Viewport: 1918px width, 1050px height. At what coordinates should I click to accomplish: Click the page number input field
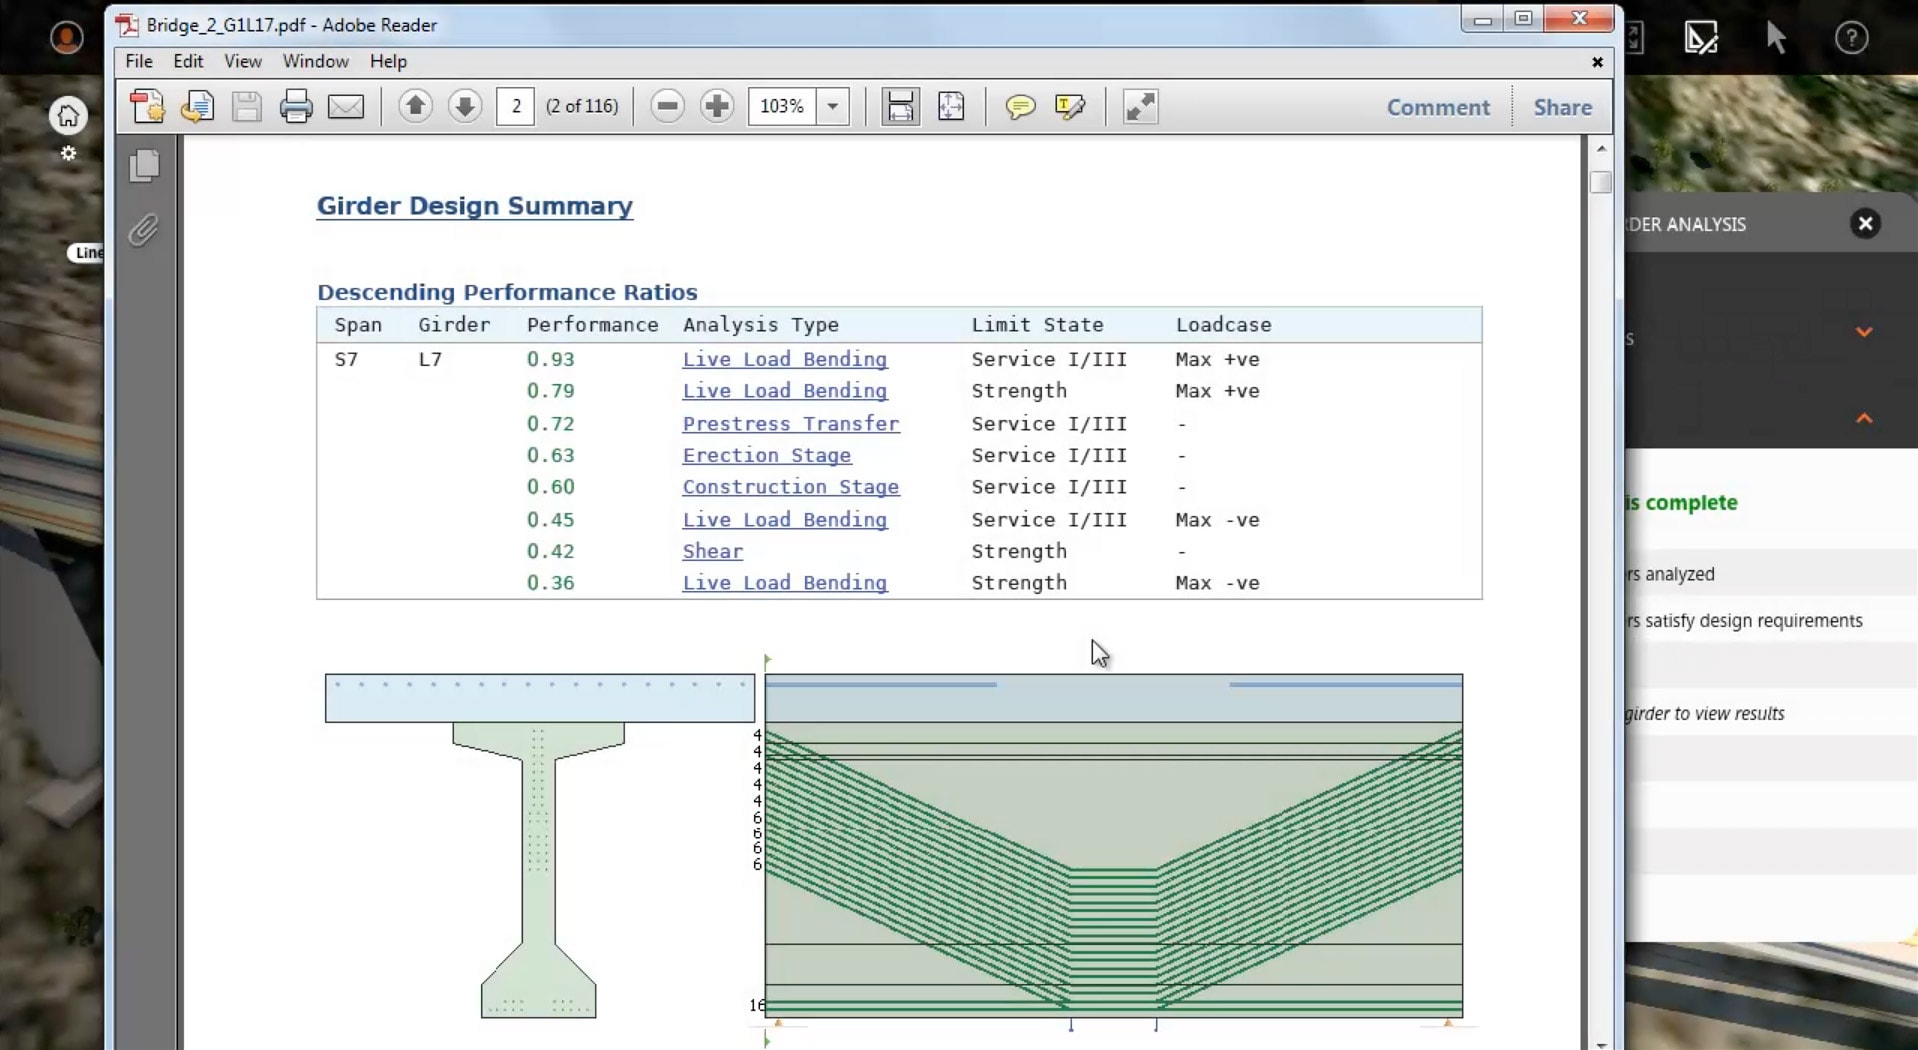(x=515, y=106)
